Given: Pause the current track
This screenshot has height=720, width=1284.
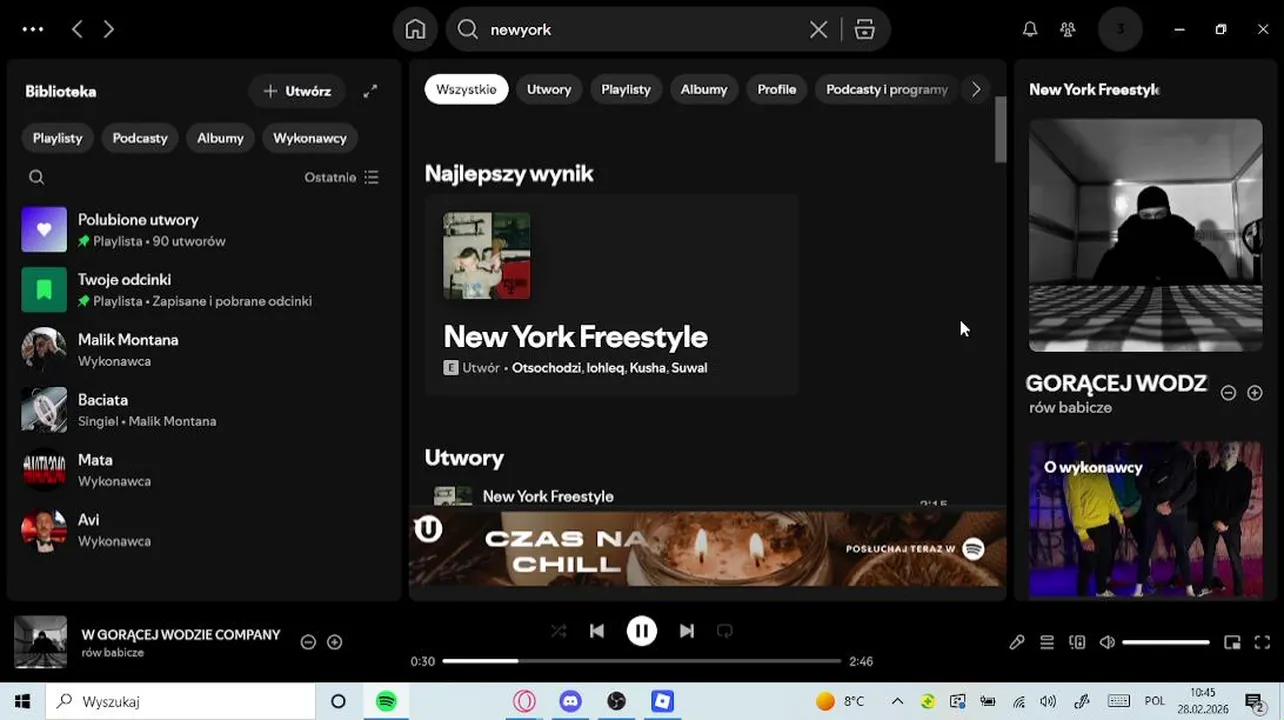Looking at the screenshot, I should coord(642,631).
